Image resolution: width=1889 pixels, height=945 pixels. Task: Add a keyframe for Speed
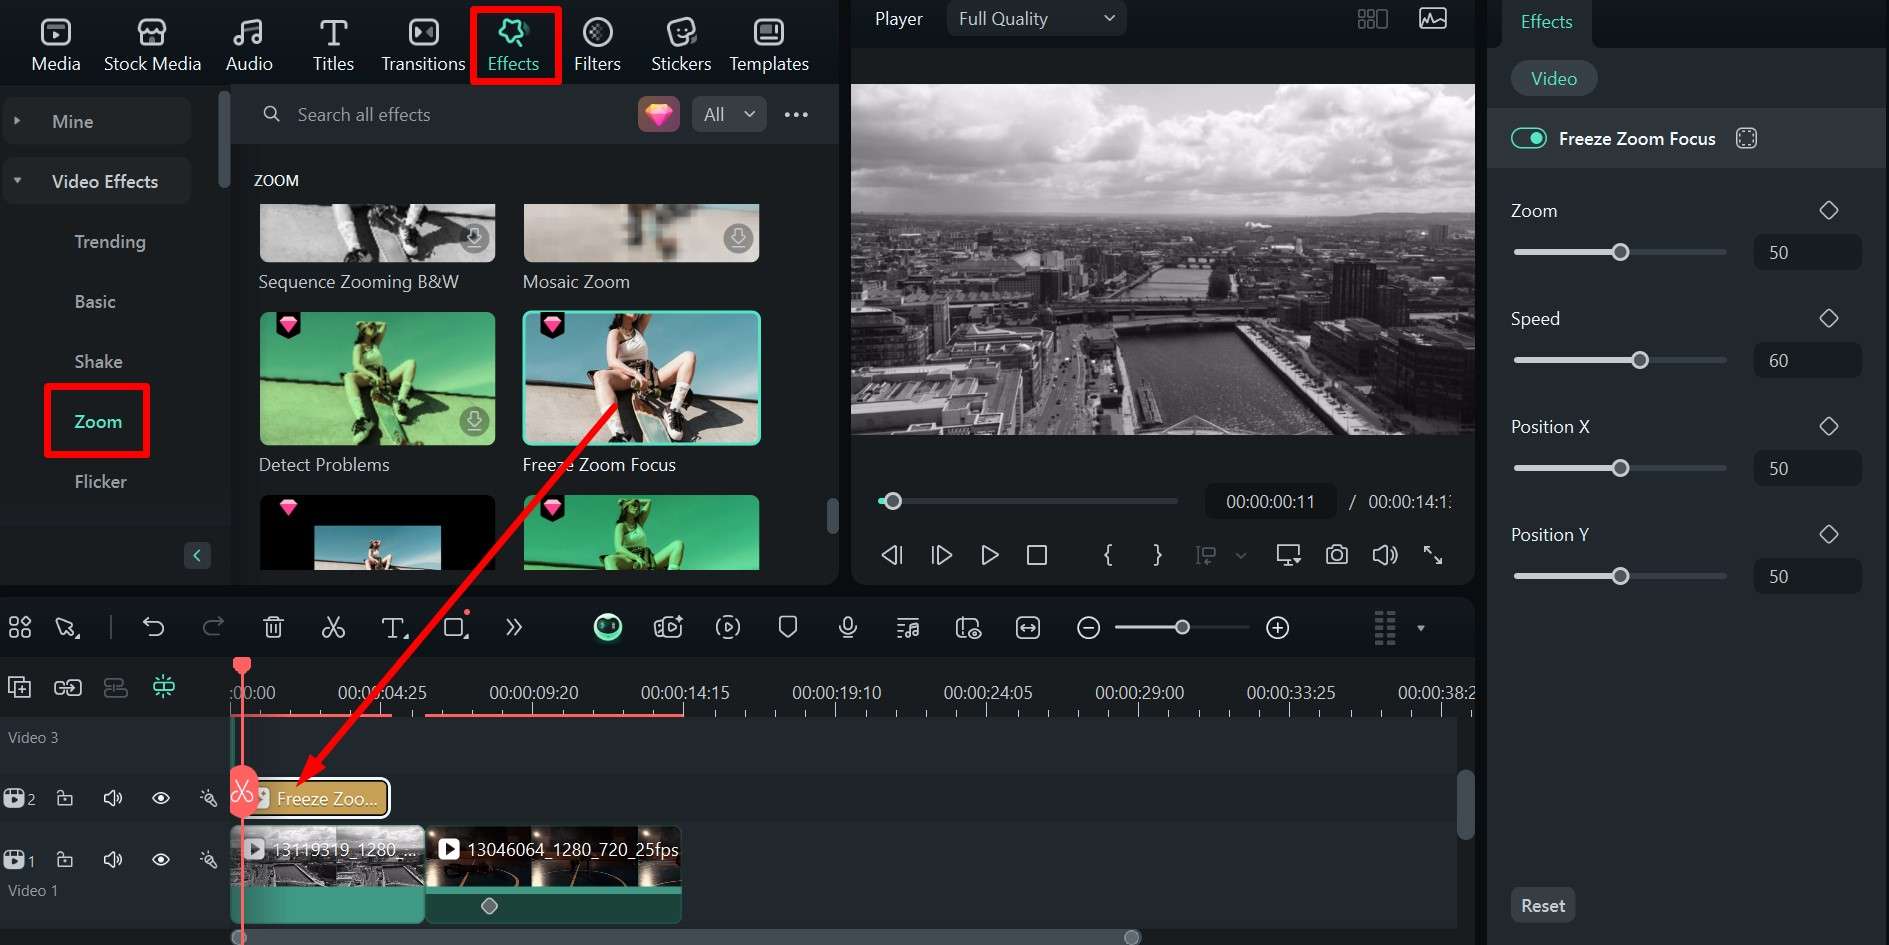(1829, 318)
